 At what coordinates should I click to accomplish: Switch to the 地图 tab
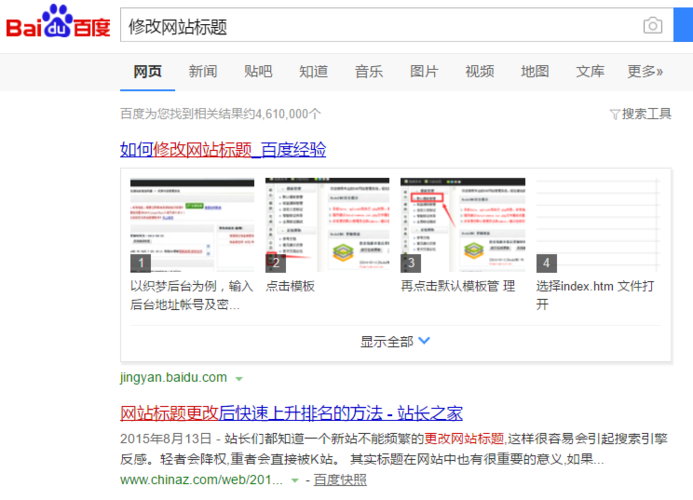click(x=535, y=72)
